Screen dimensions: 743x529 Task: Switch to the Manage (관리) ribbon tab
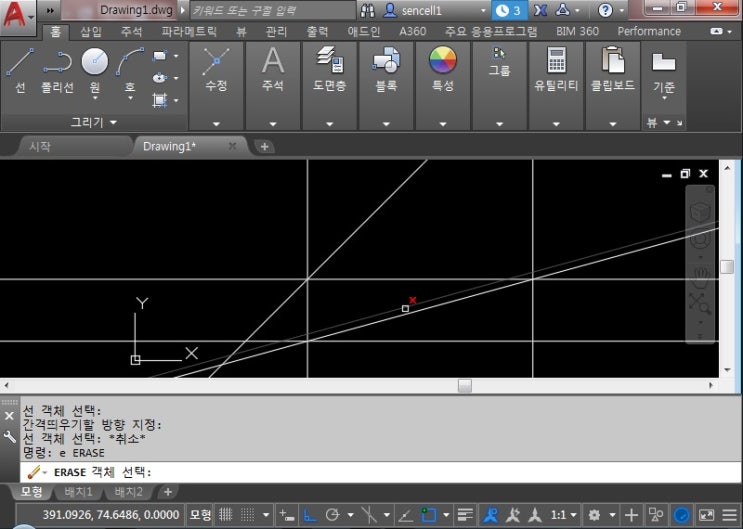point(276,32)
